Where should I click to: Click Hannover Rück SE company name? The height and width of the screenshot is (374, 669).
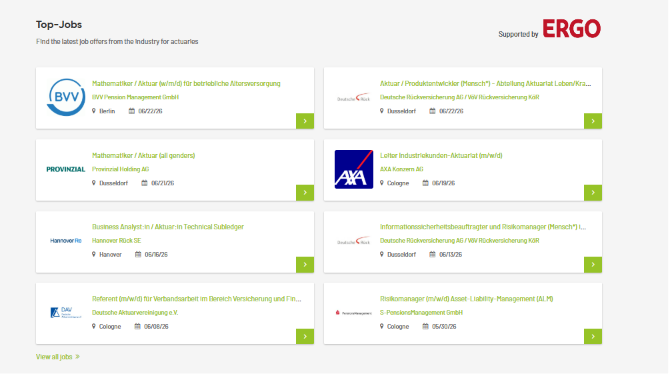(116, 241)
